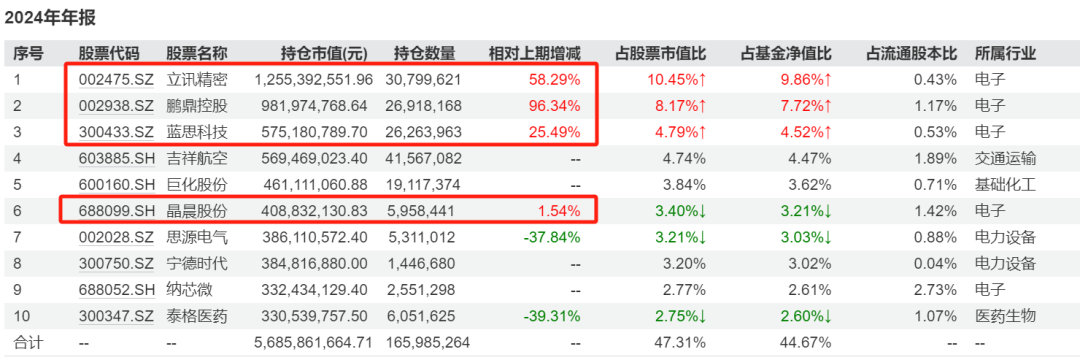Click the 合计 total row label

28,342
